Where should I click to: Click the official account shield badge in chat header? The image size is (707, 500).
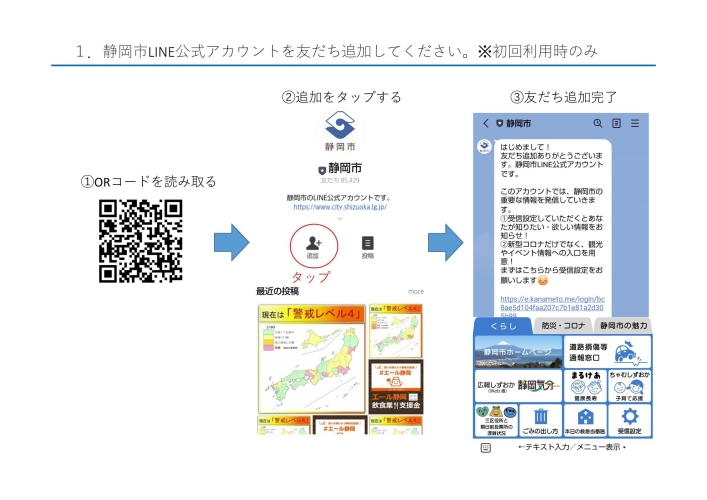(x=499, y=123)
